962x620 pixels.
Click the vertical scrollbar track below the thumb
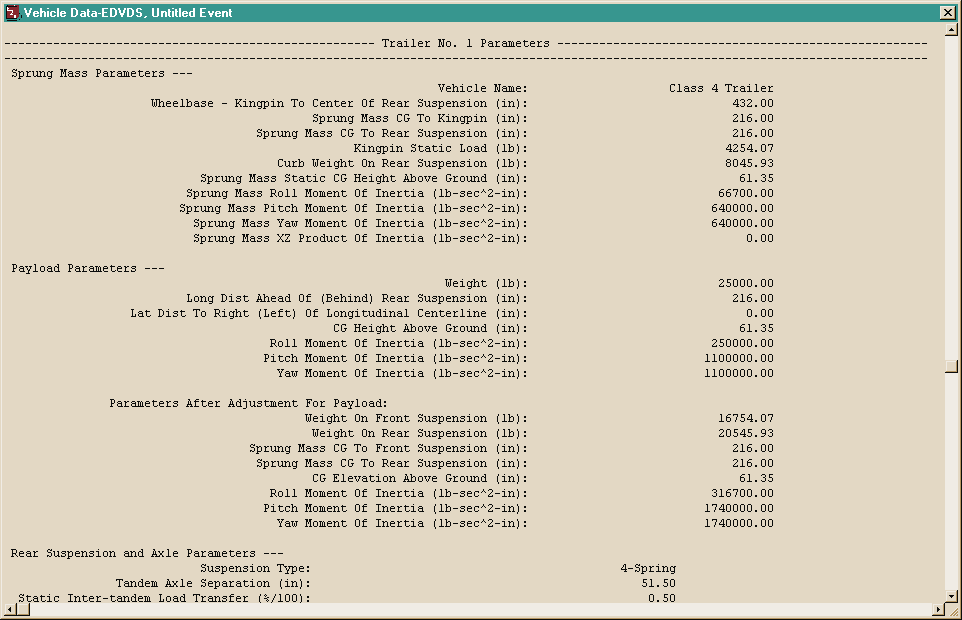[x=952, y=481]
